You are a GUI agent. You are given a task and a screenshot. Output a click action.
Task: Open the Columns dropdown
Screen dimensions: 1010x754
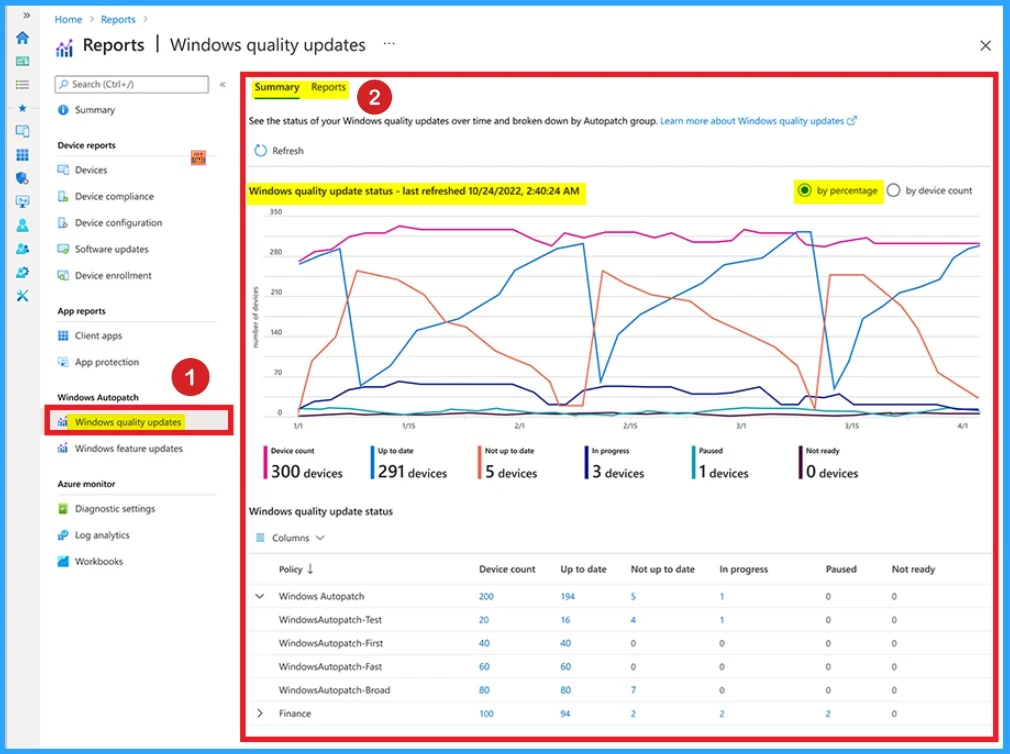[x=290, y=538]
